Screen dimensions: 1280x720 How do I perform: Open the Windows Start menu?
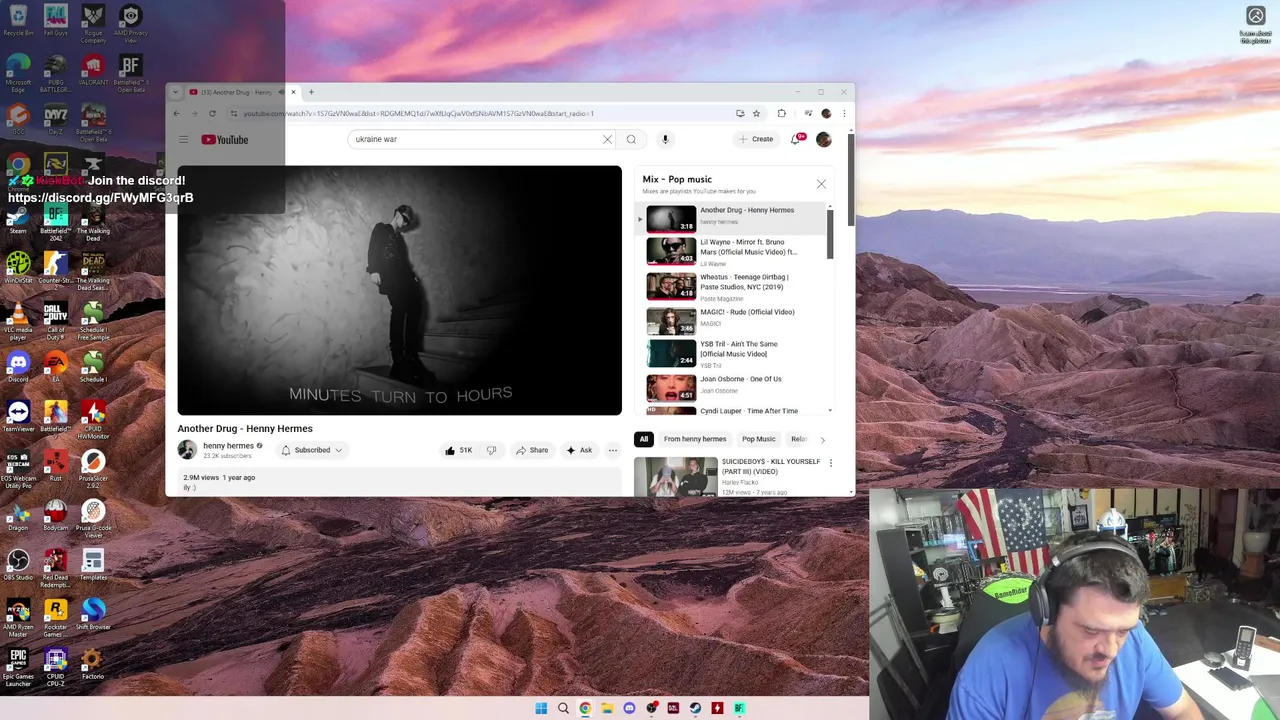tap(541, 708)
